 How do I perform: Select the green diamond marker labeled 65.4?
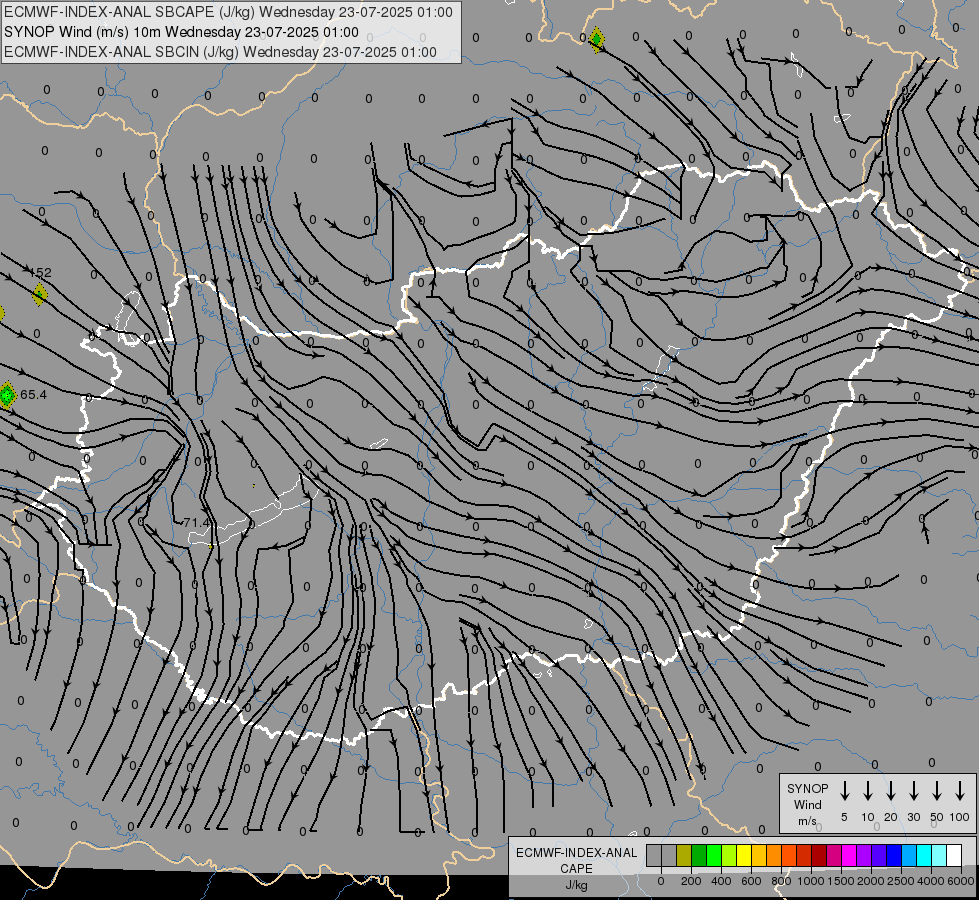coord(7,395)
